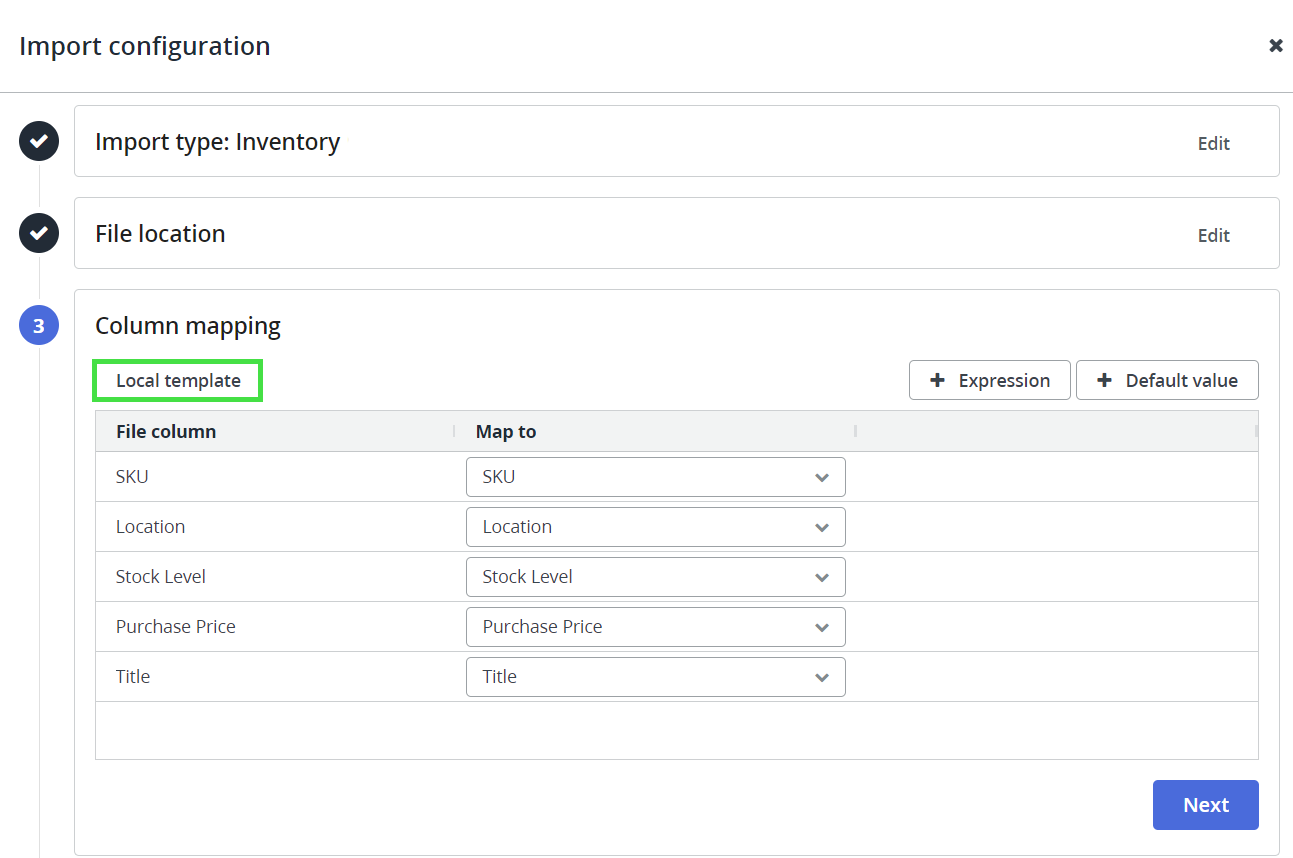This screenshot has height=858, width=1293.
Task: Click the Map to column header
Action: tap(506, 432)
